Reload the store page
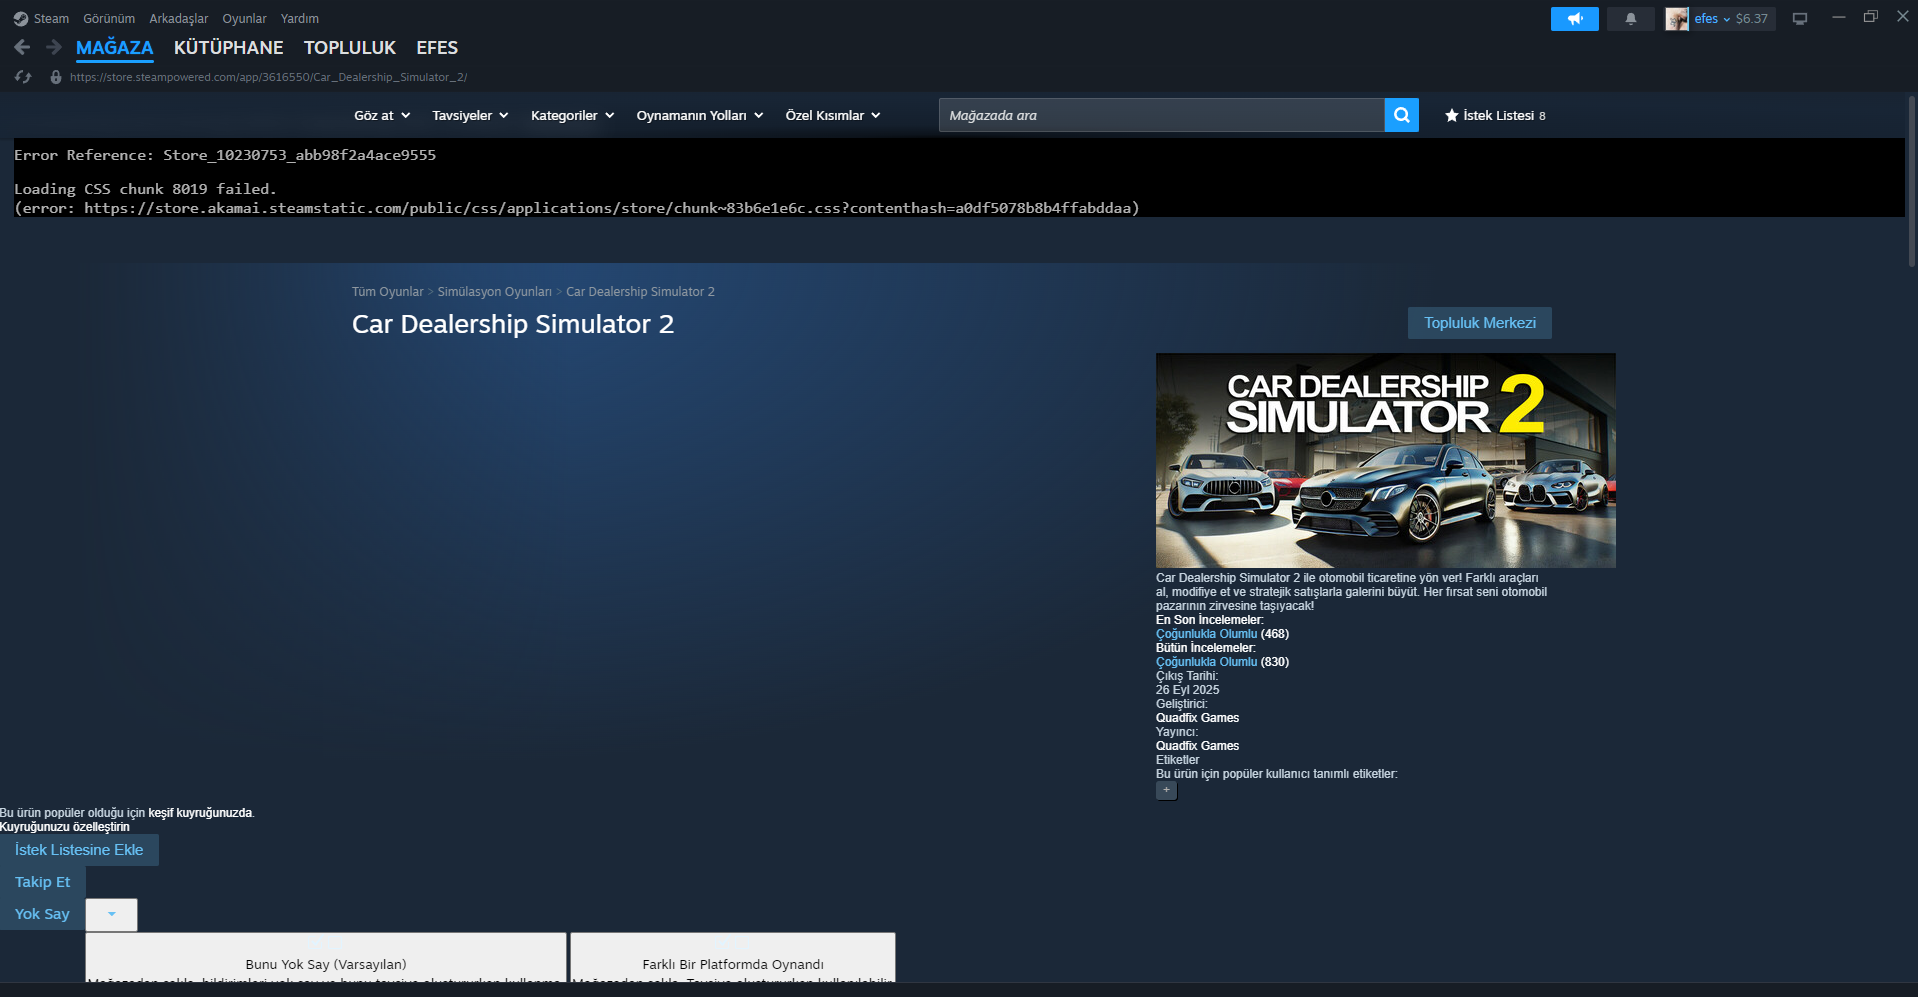Image resolution: width=1918 pixels, height=997 pixels. pos(23,77)
